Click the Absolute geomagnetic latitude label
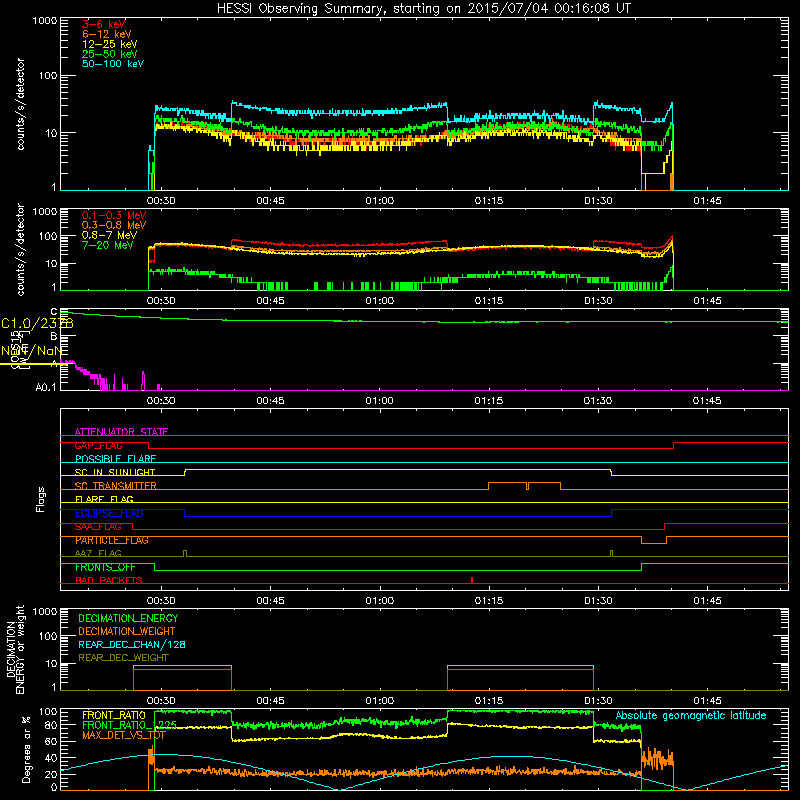 pyautogui.click(x=691, y=716)
